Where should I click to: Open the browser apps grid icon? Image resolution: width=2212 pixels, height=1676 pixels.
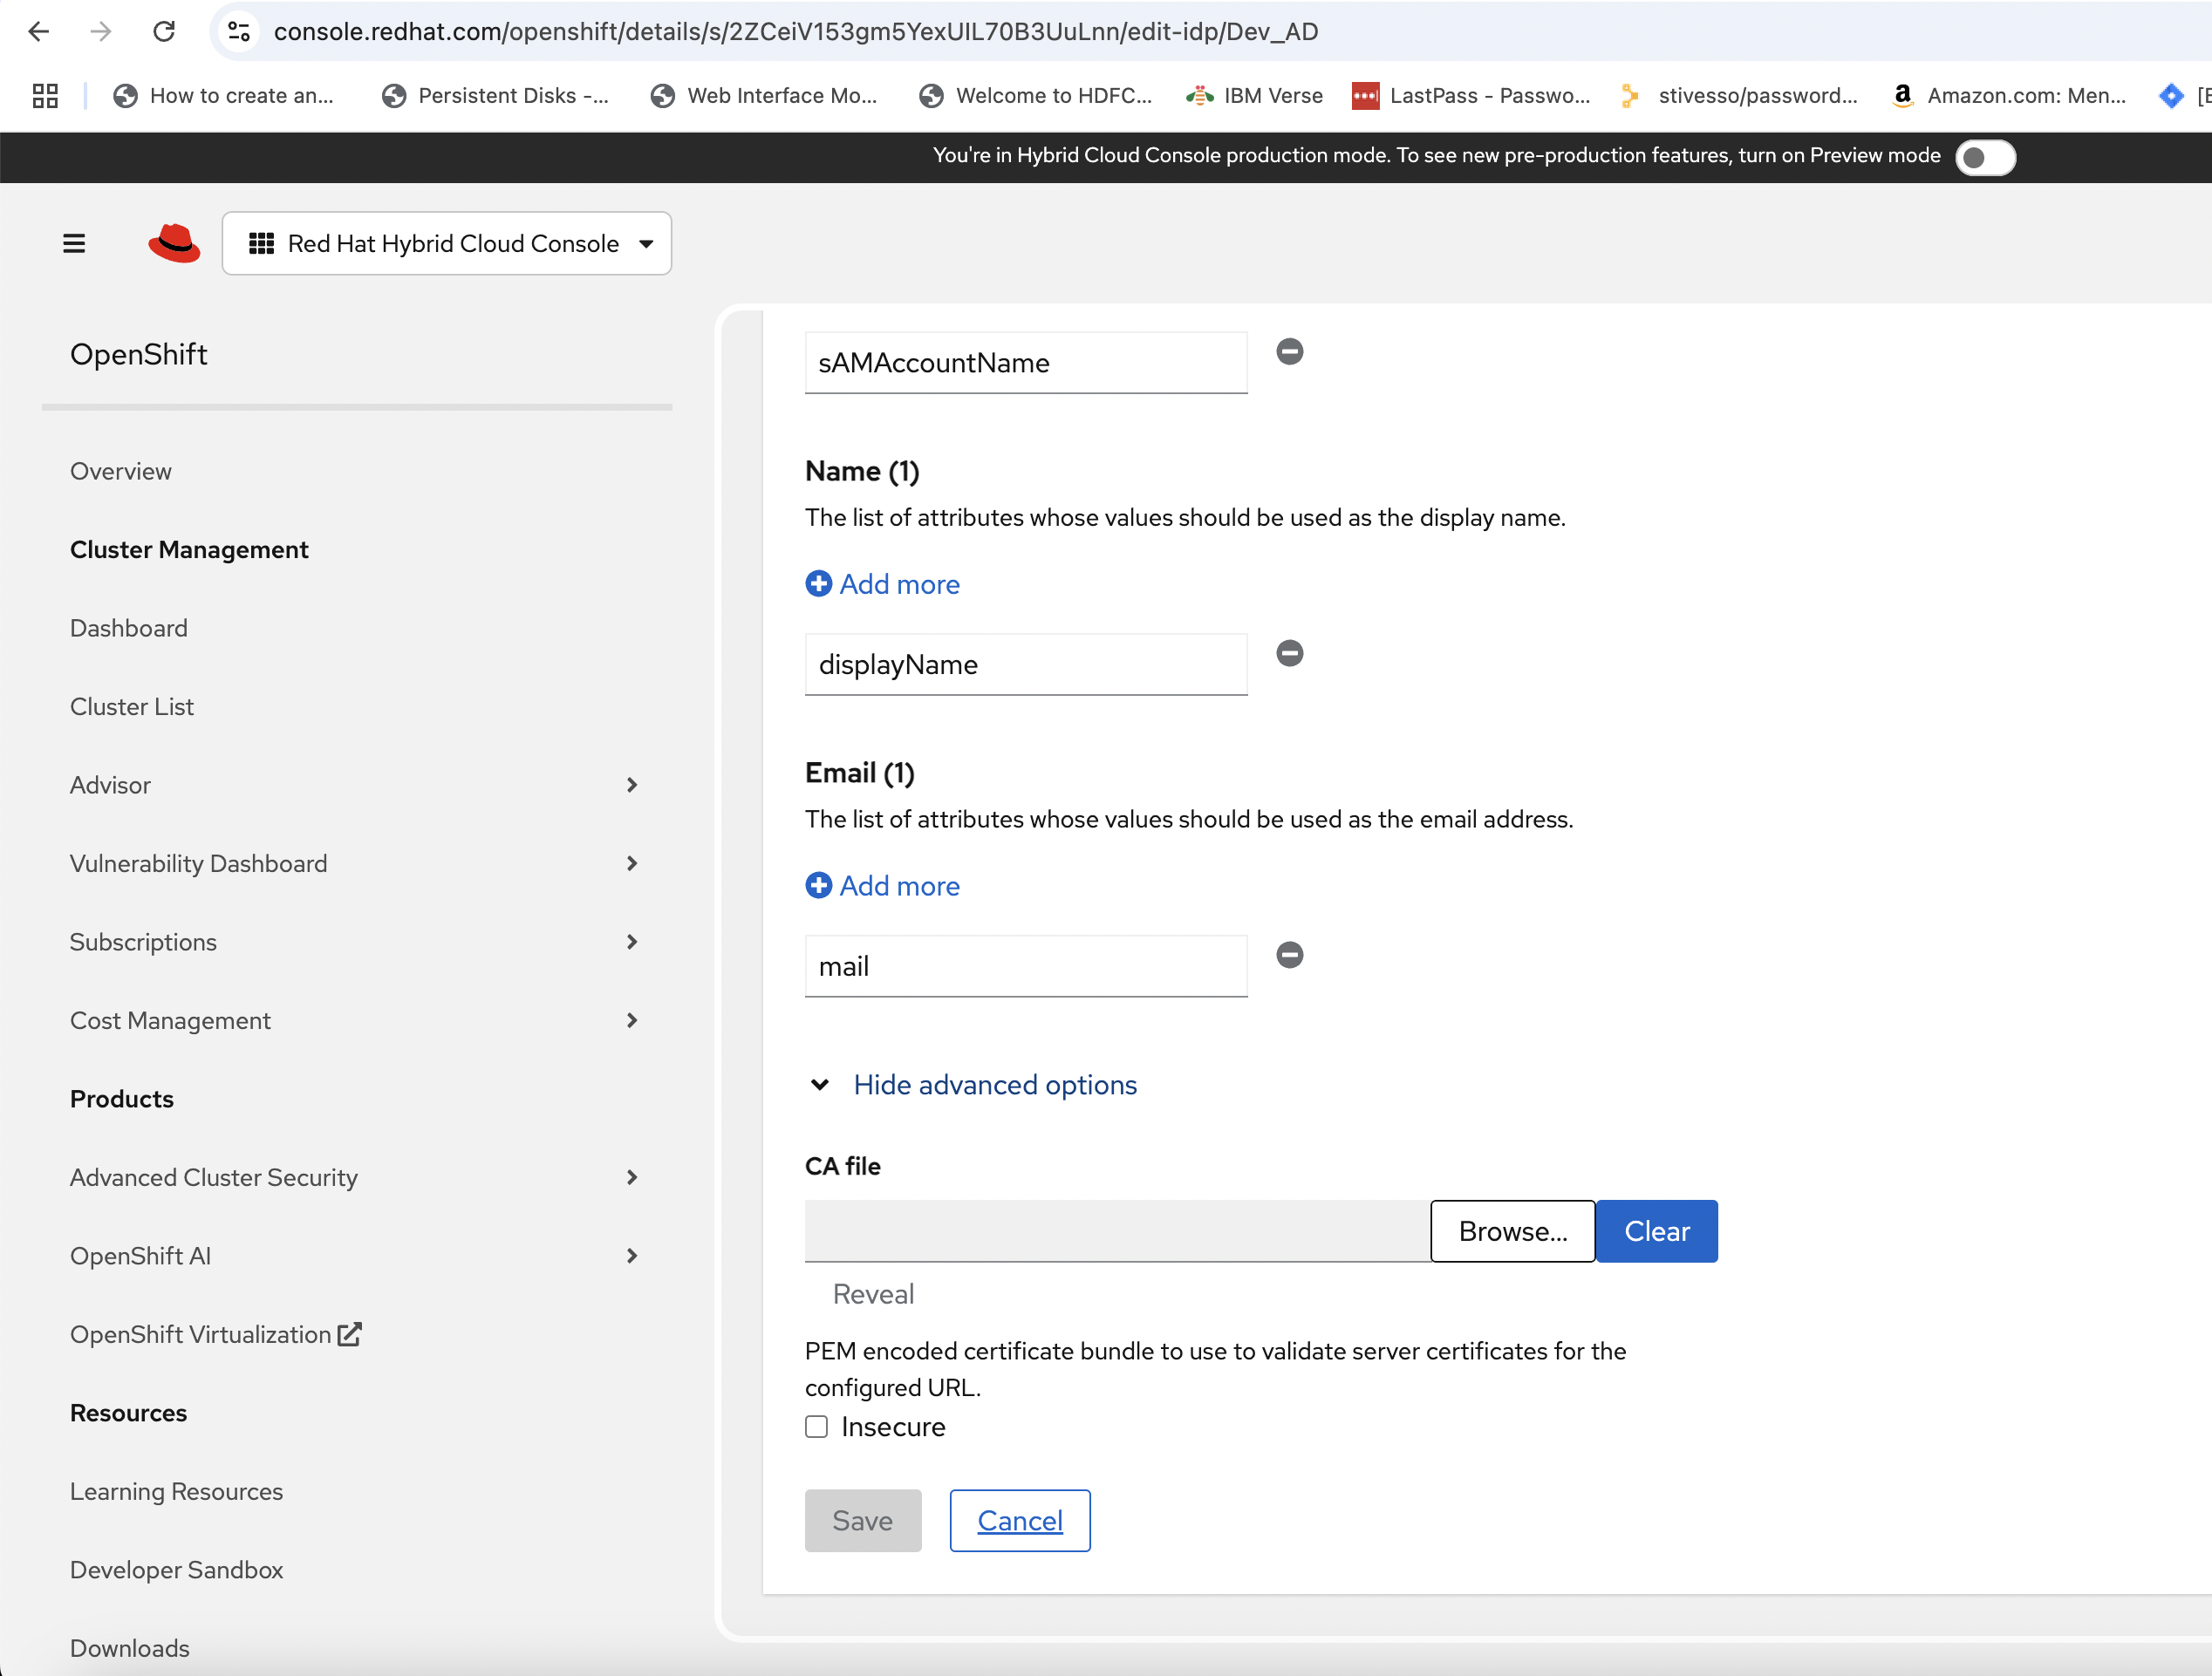45,96
